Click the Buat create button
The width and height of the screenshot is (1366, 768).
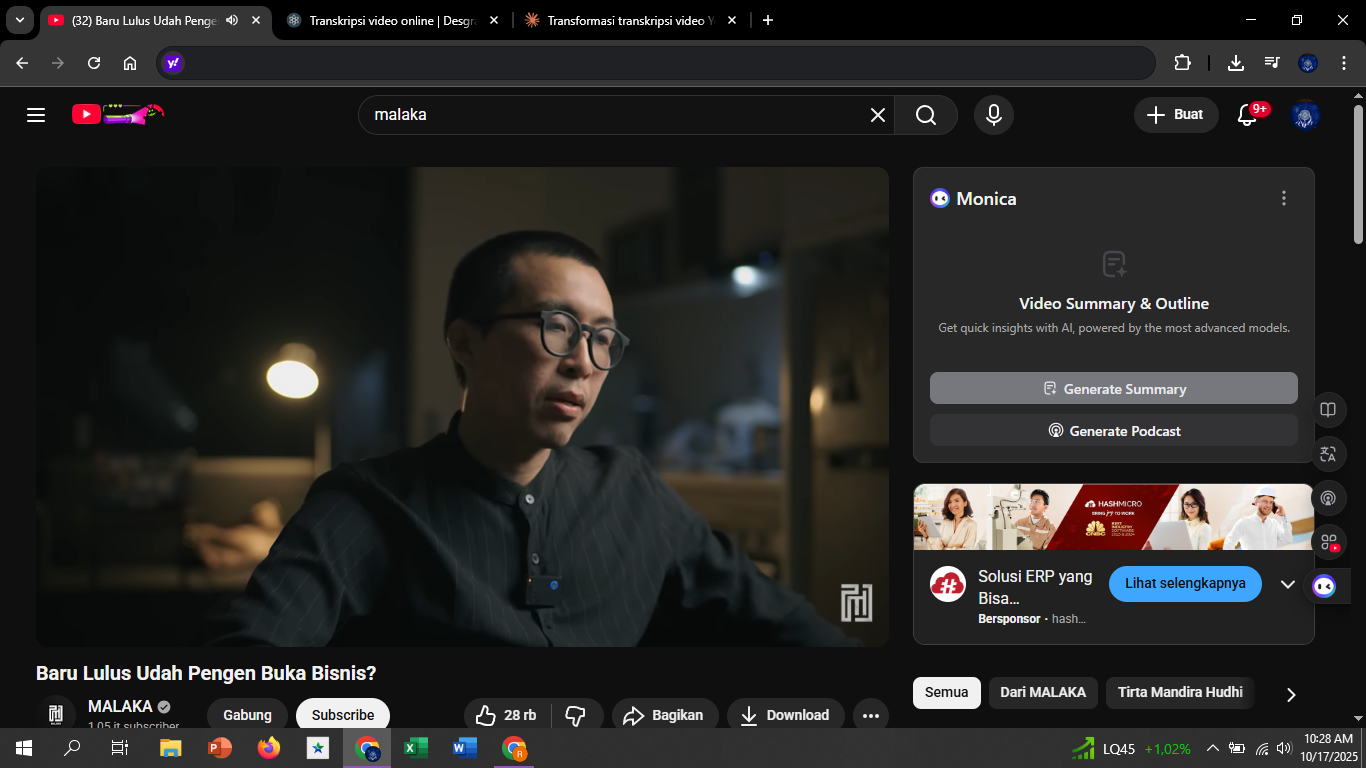[1176, 115]
